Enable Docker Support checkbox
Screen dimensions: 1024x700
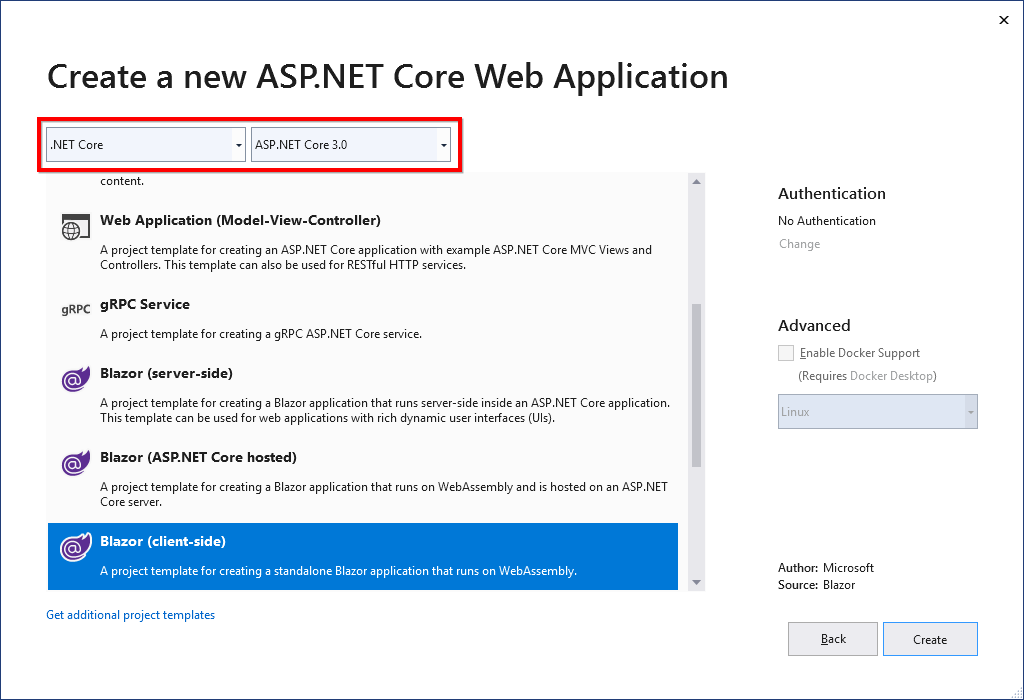point(786,353)
